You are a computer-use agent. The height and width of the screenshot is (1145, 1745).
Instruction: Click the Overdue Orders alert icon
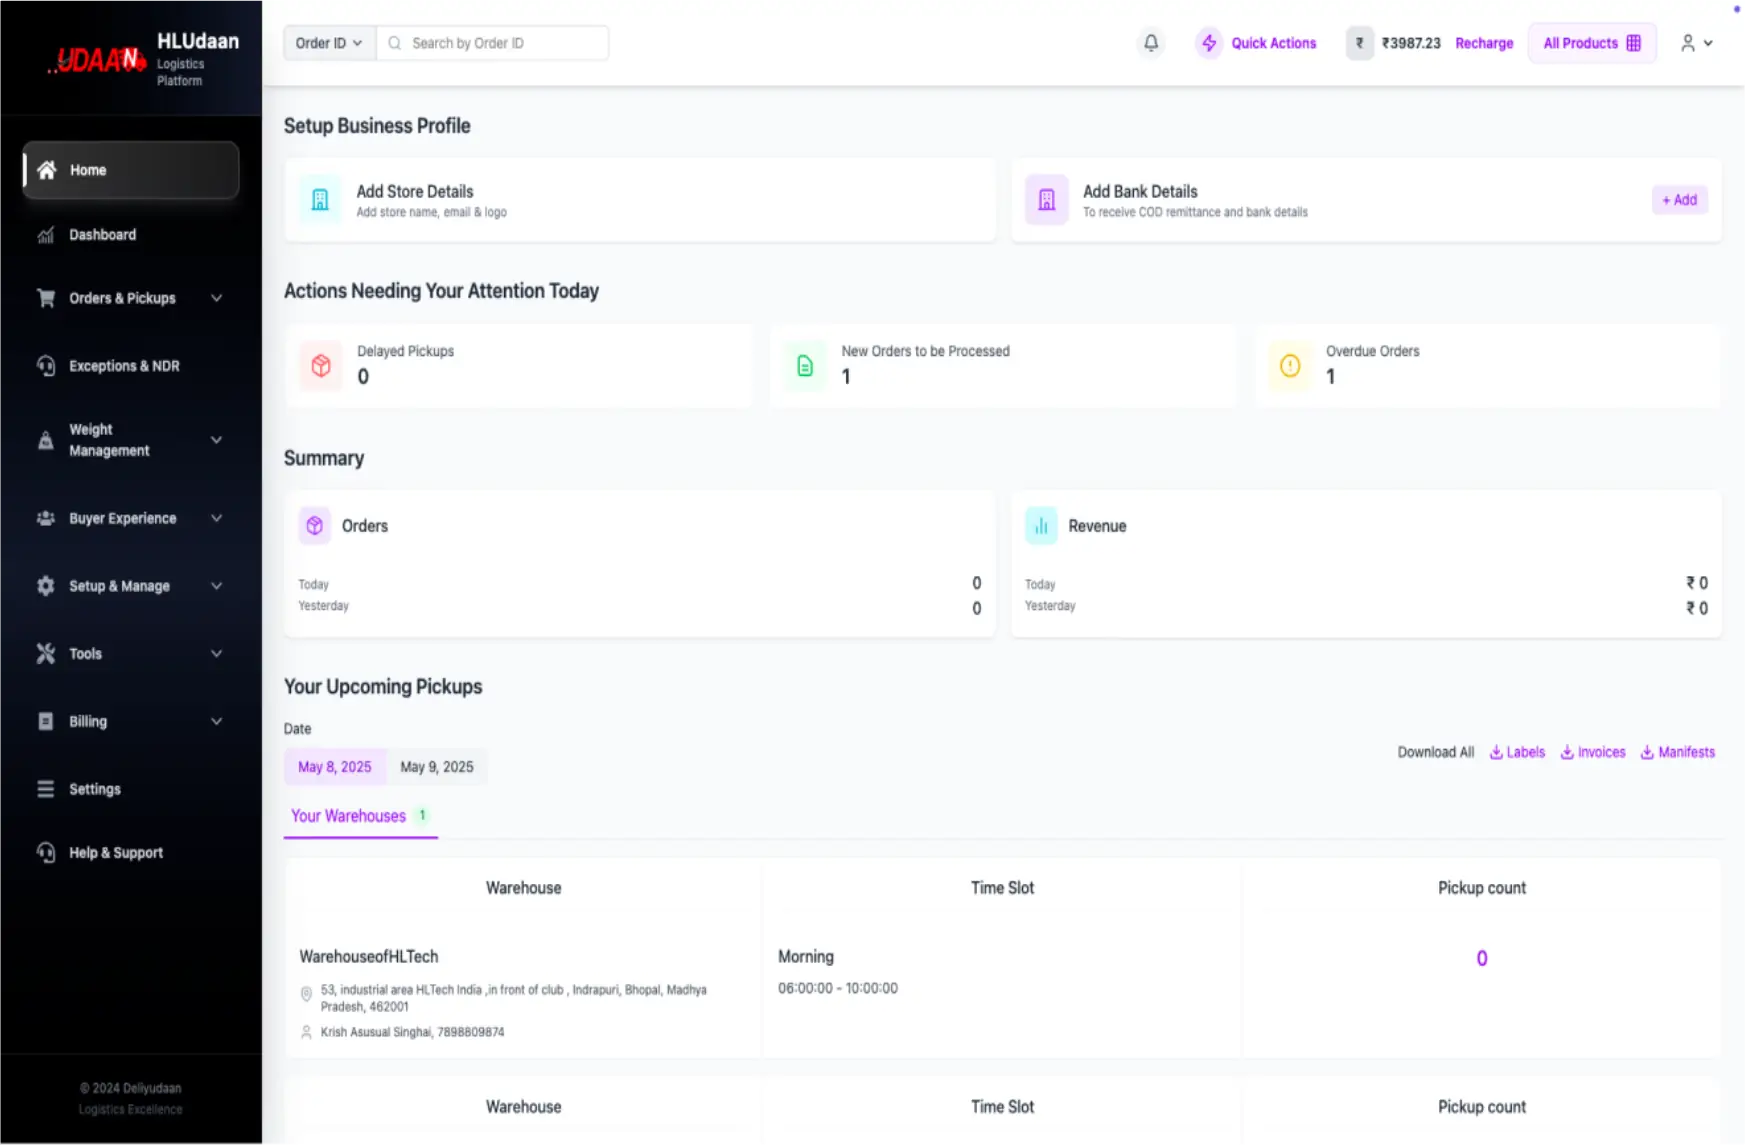(1290, 366)
